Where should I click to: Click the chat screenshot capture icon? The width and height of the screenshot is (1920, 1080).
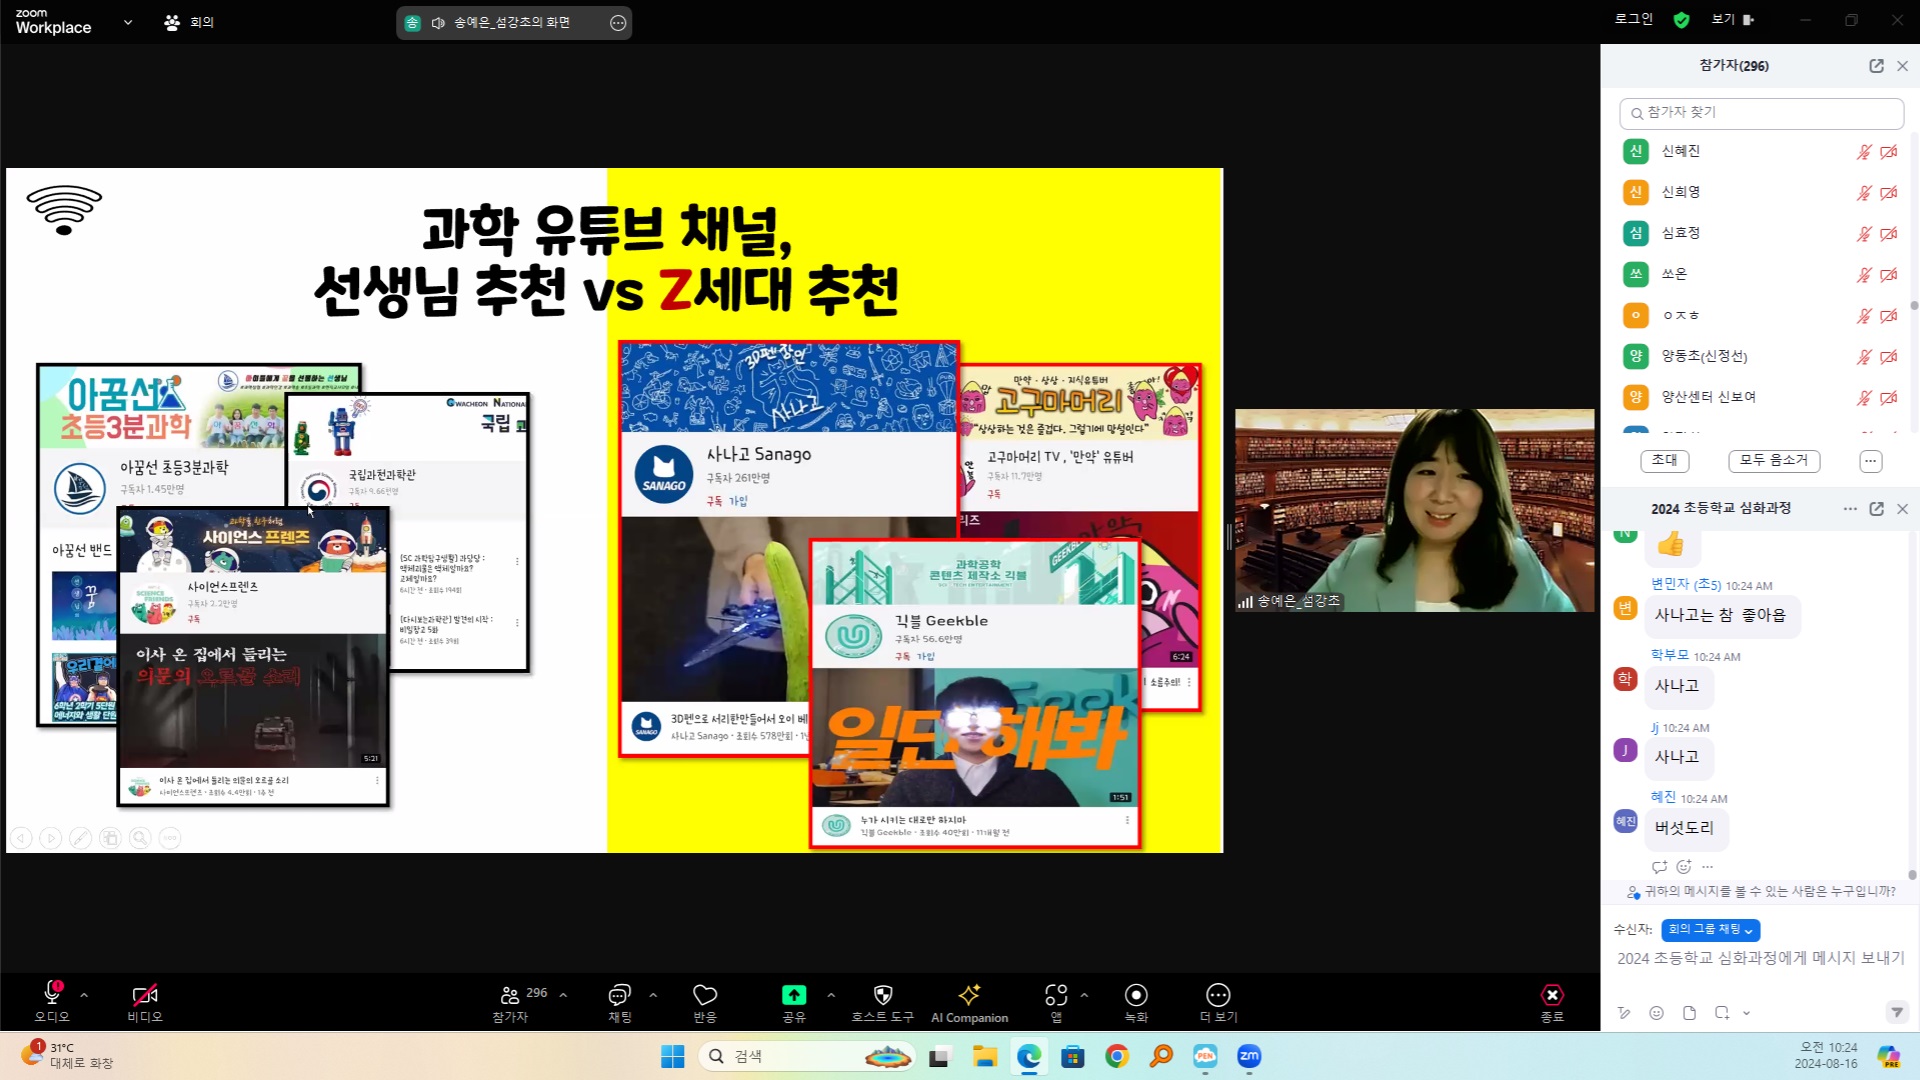[x=1722, y=1013]
